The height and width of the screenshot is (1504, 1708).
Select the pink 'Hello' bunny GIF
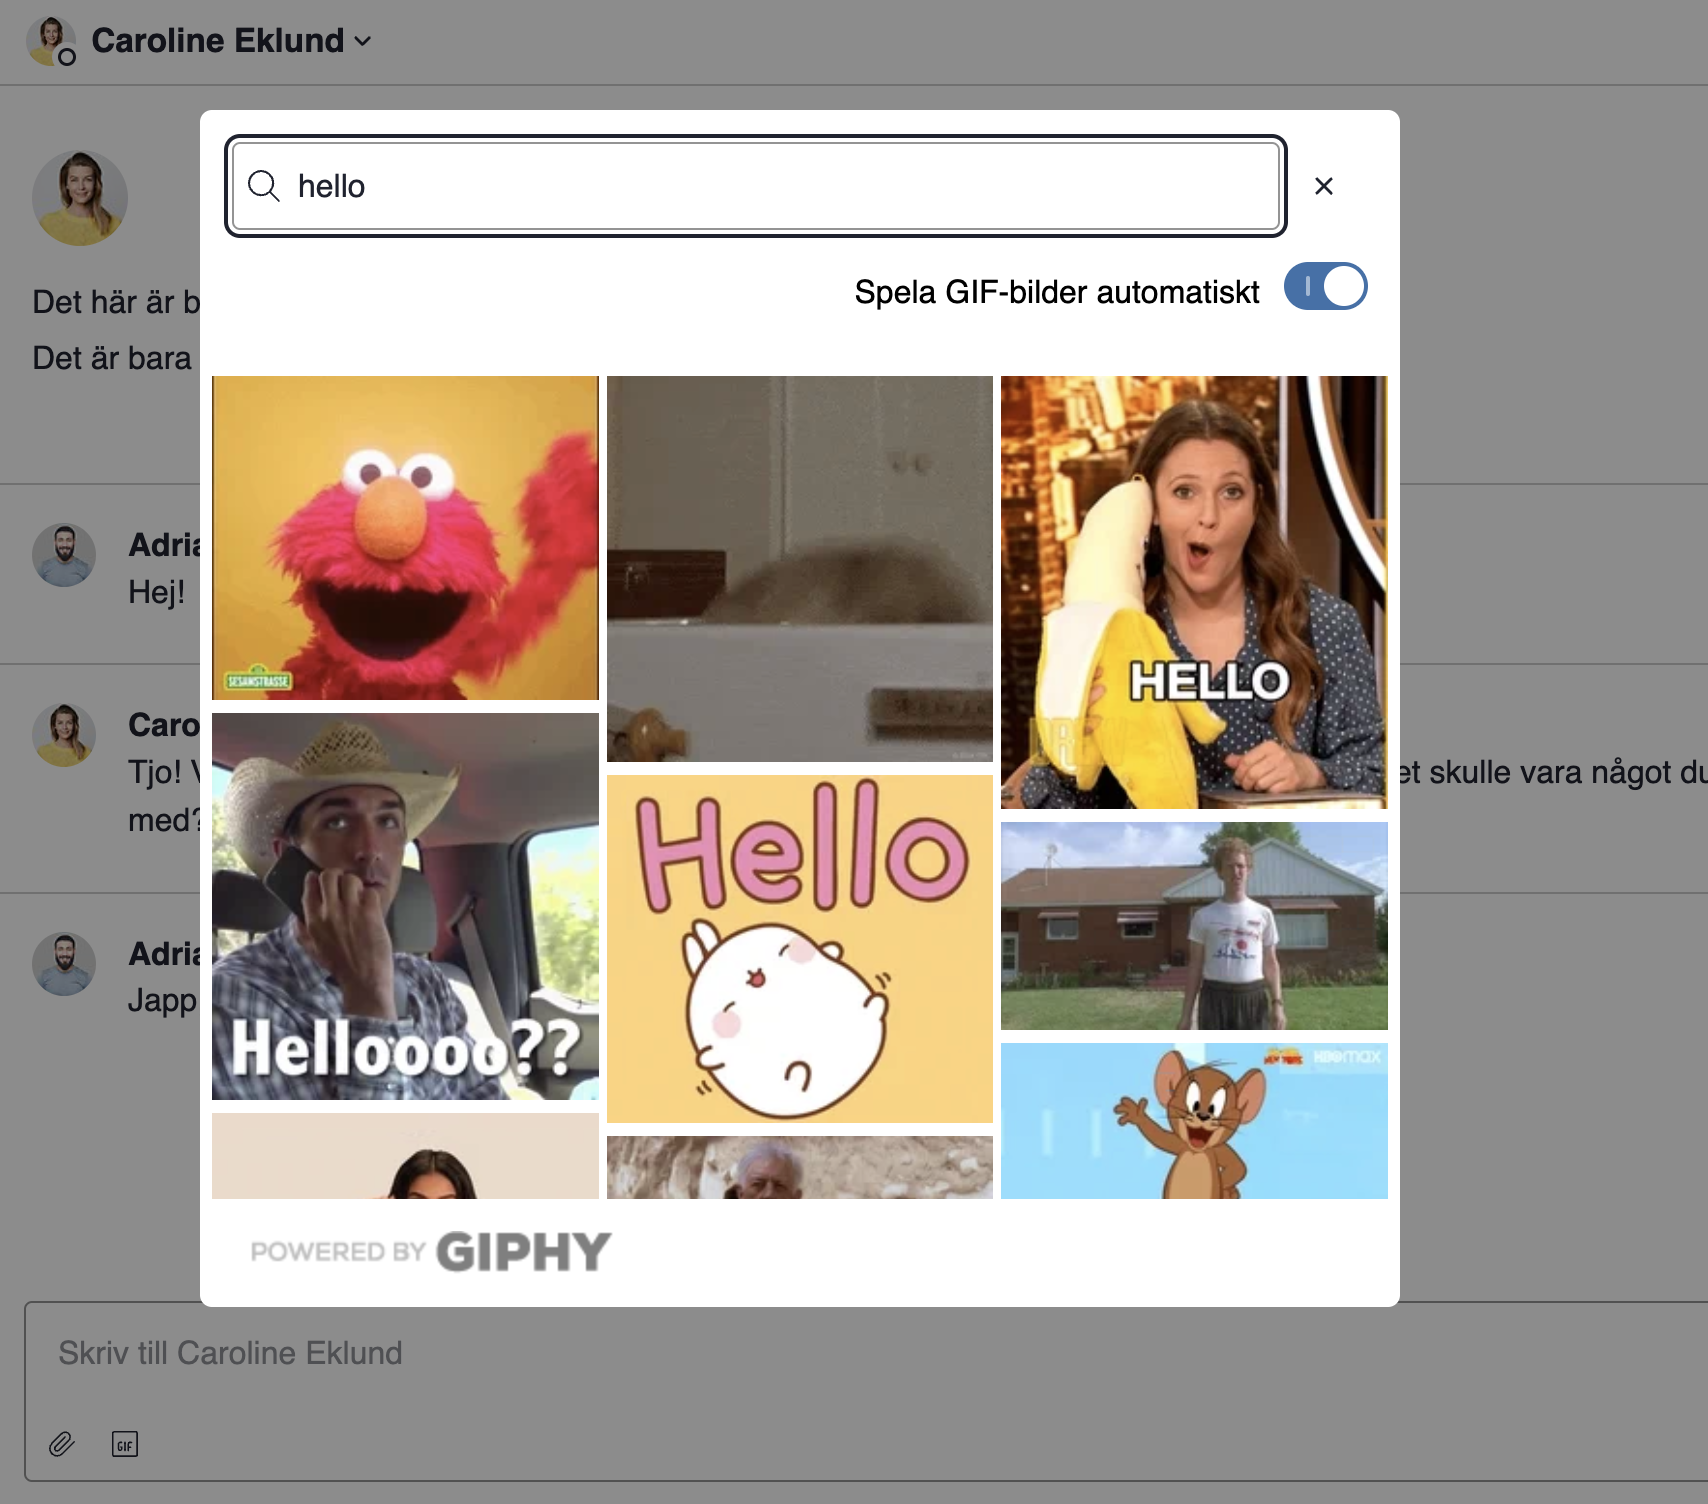click(800, 949)
